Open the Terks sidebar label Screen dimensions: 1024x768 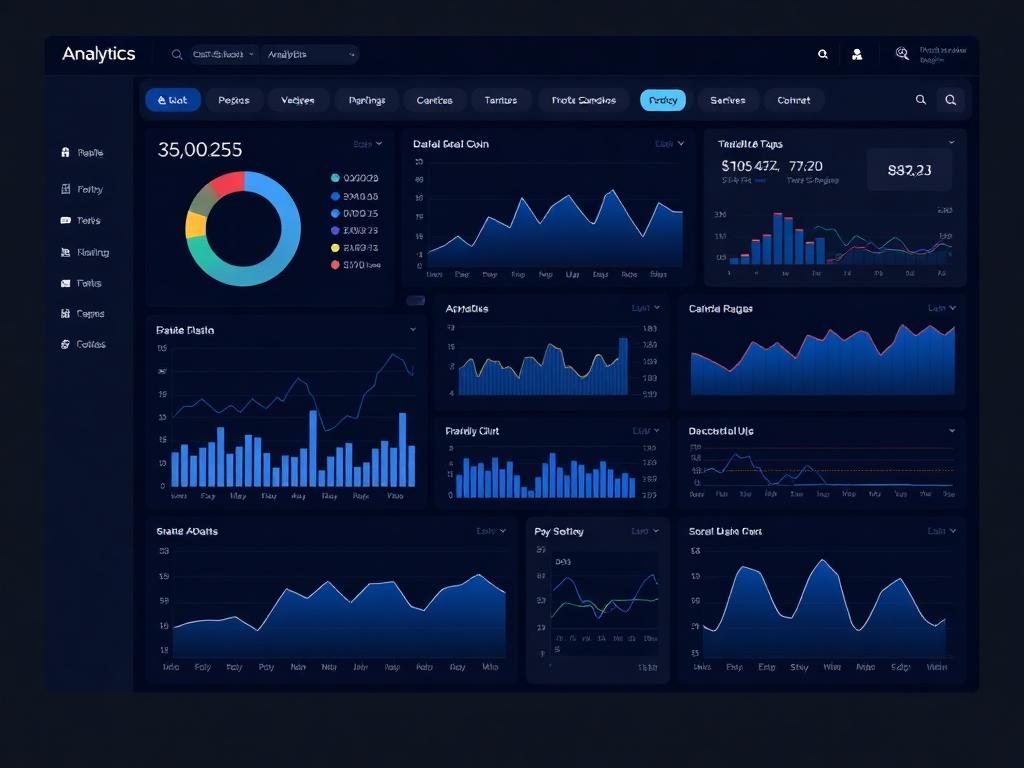pos(89,221)
